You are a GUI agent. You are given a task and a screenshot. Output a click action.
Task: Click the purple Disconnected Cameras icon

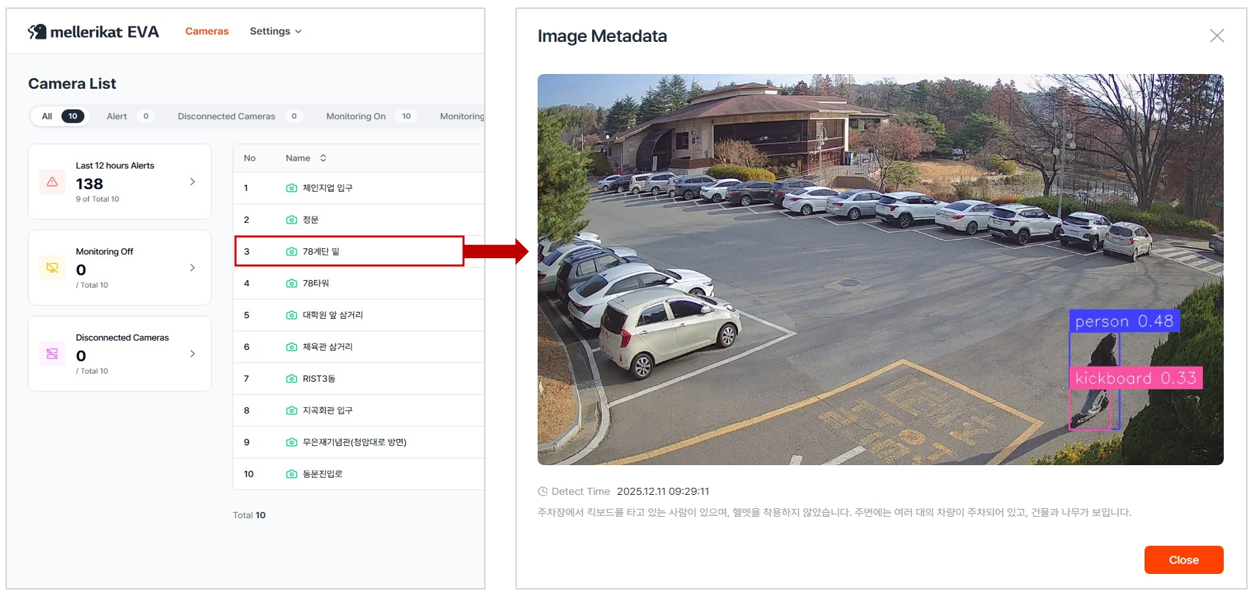(x=52, y=354)
